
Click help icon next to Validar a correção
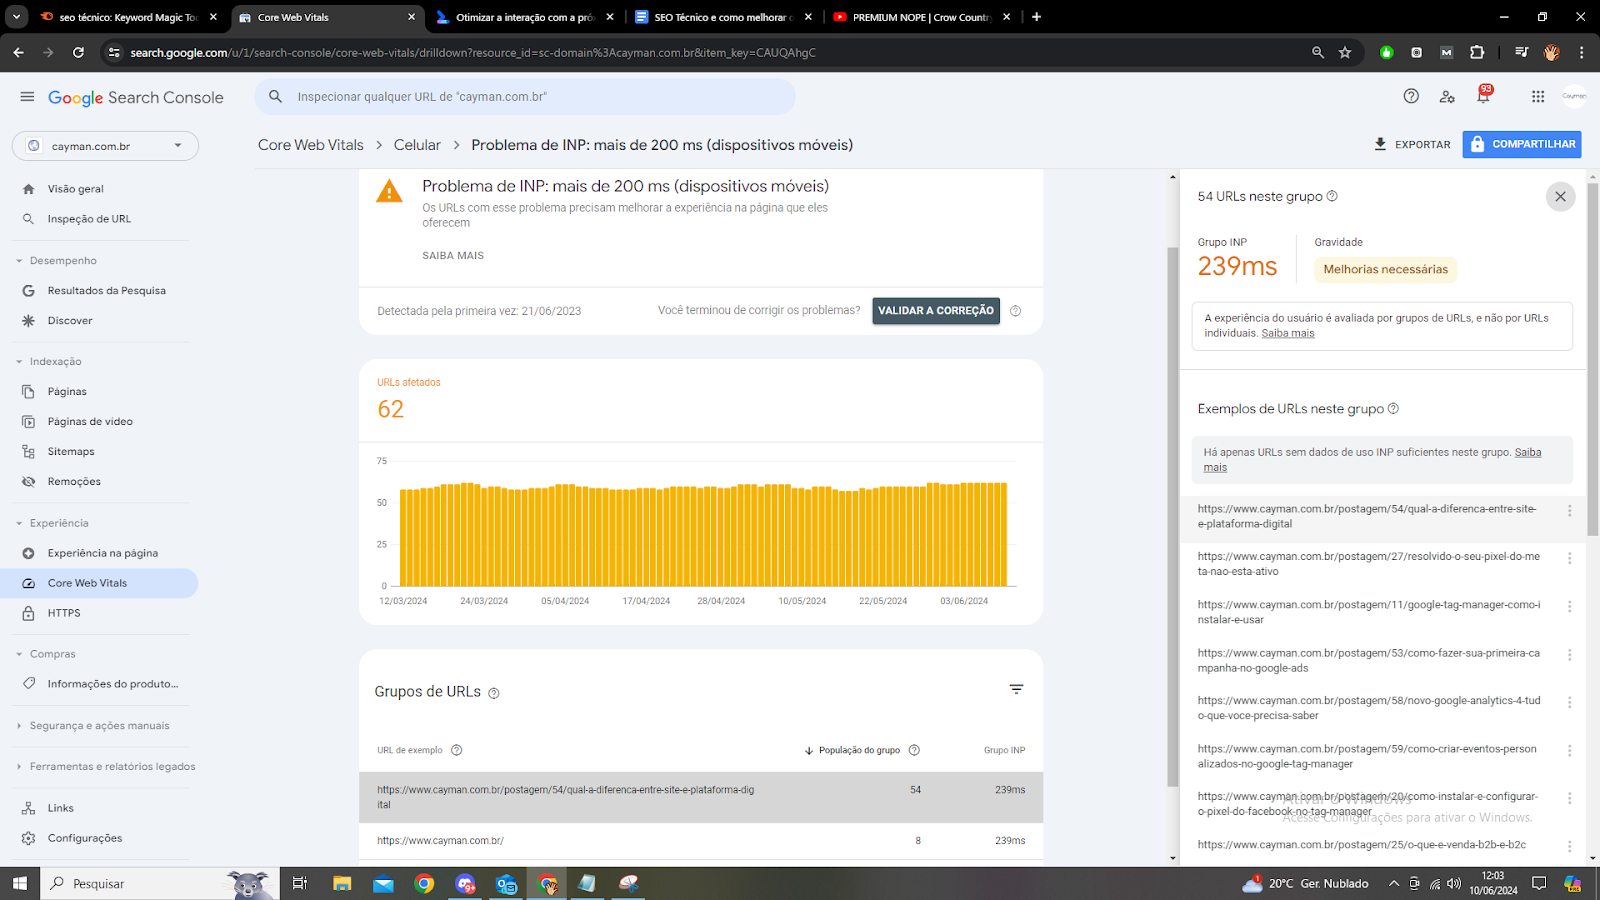(1015, 311)
